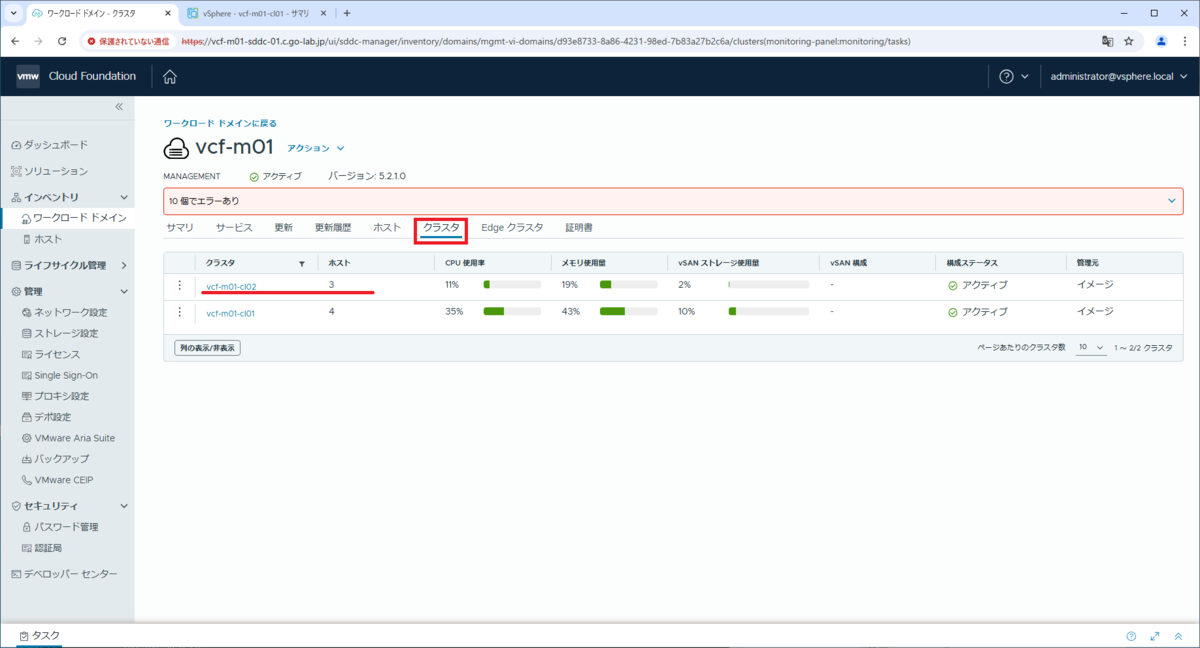The height and width of the screenshot is (648, 1200).
Task: Click CPU usage bar for vcf-m01-cl01
Action: coord(512,312)
